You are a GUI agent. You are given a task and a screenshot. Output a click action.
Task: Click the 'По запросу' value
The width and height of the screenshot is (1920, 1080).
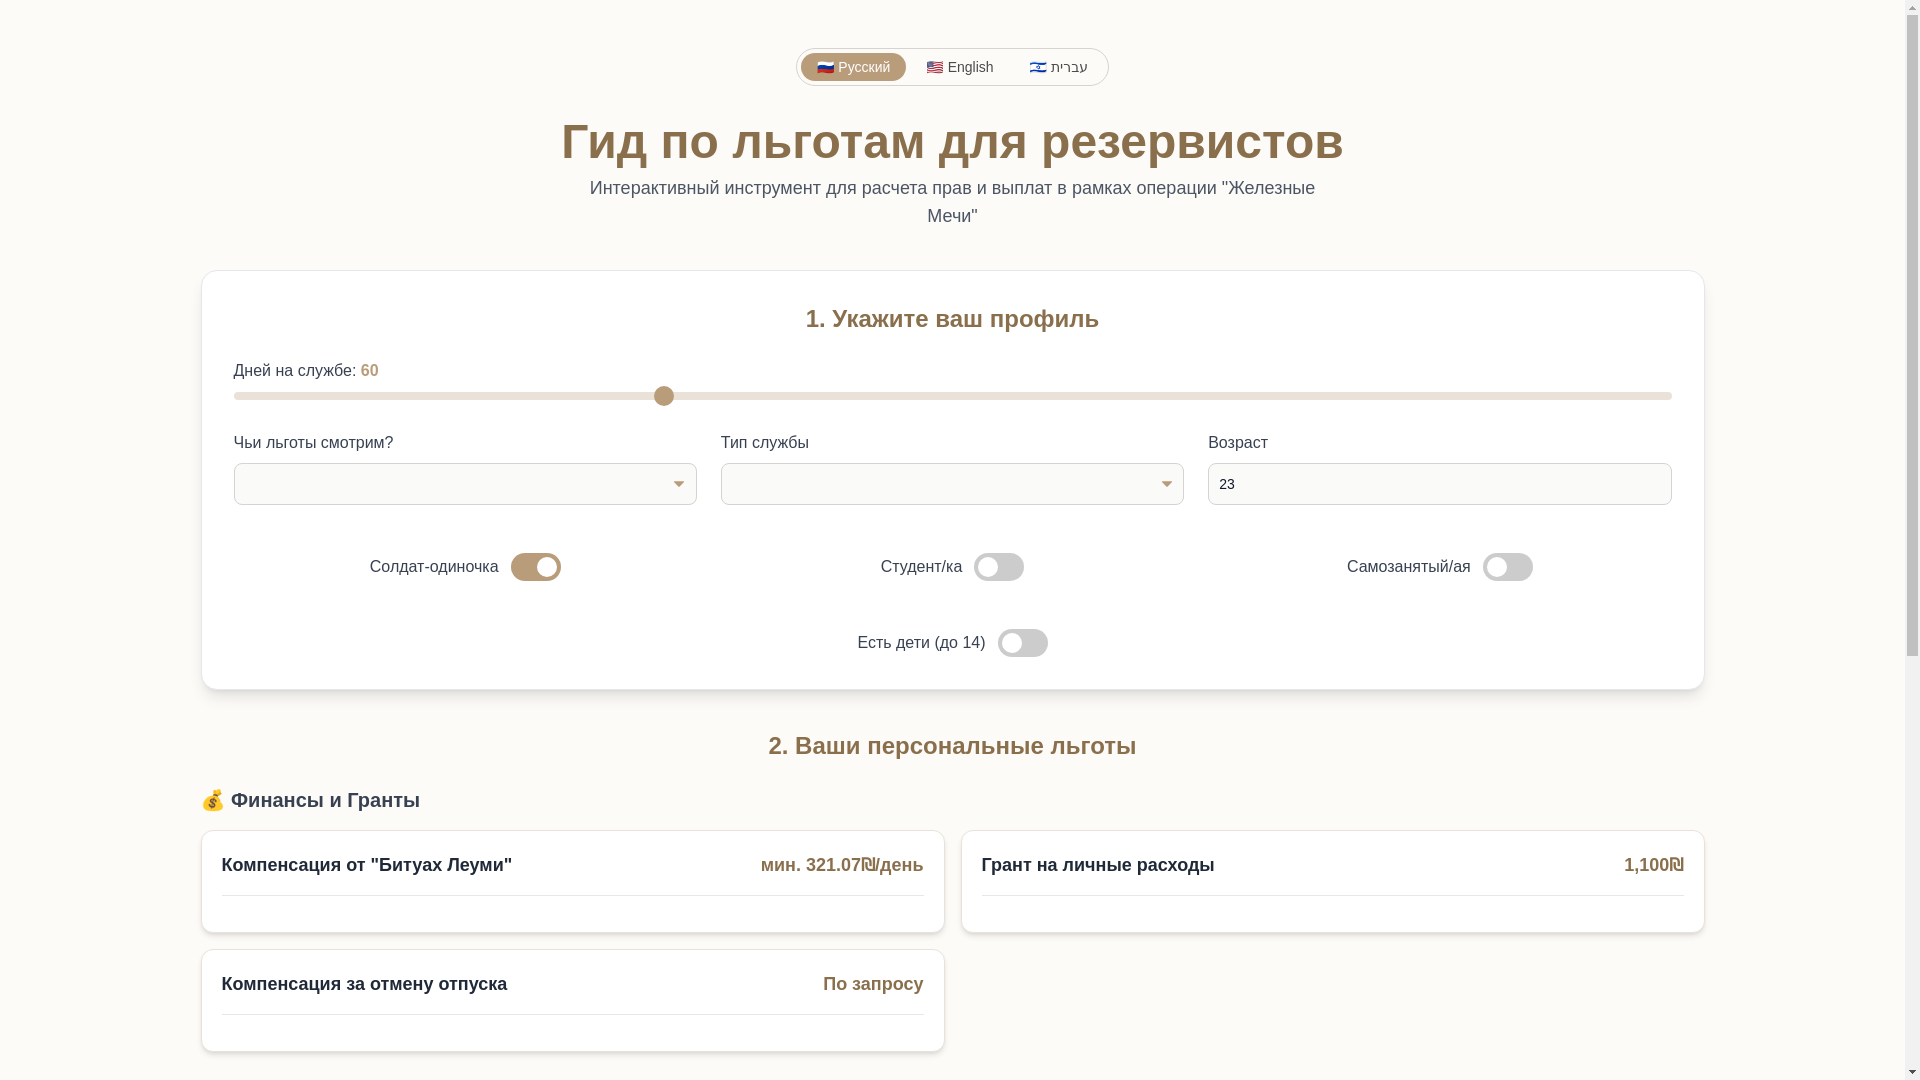(873, 984)
